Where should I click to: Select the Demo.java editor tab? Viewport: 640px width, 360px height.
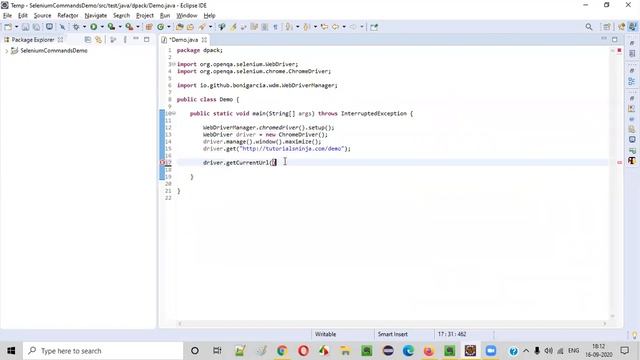[183, 40]
